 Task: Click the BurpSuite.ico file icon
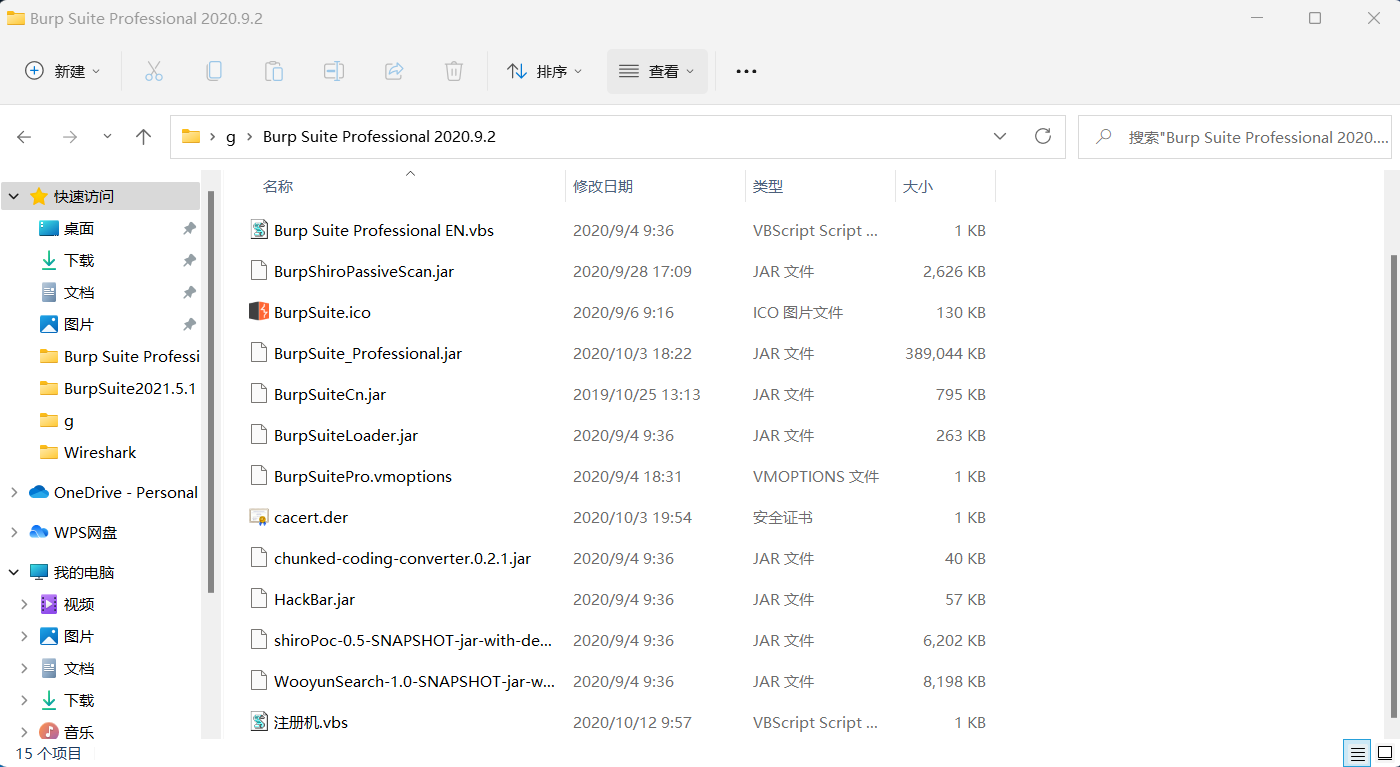click(x=259, y=312)
